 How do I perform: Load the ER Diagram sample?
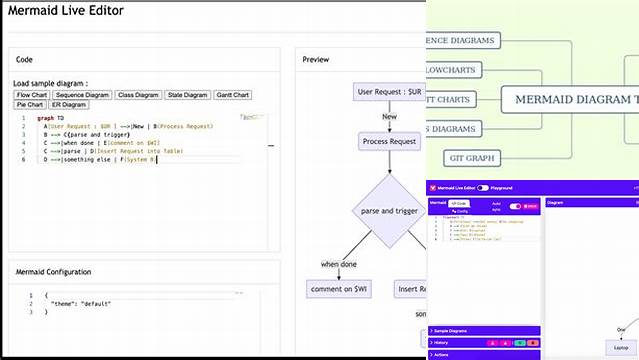[x=69, y=105]
